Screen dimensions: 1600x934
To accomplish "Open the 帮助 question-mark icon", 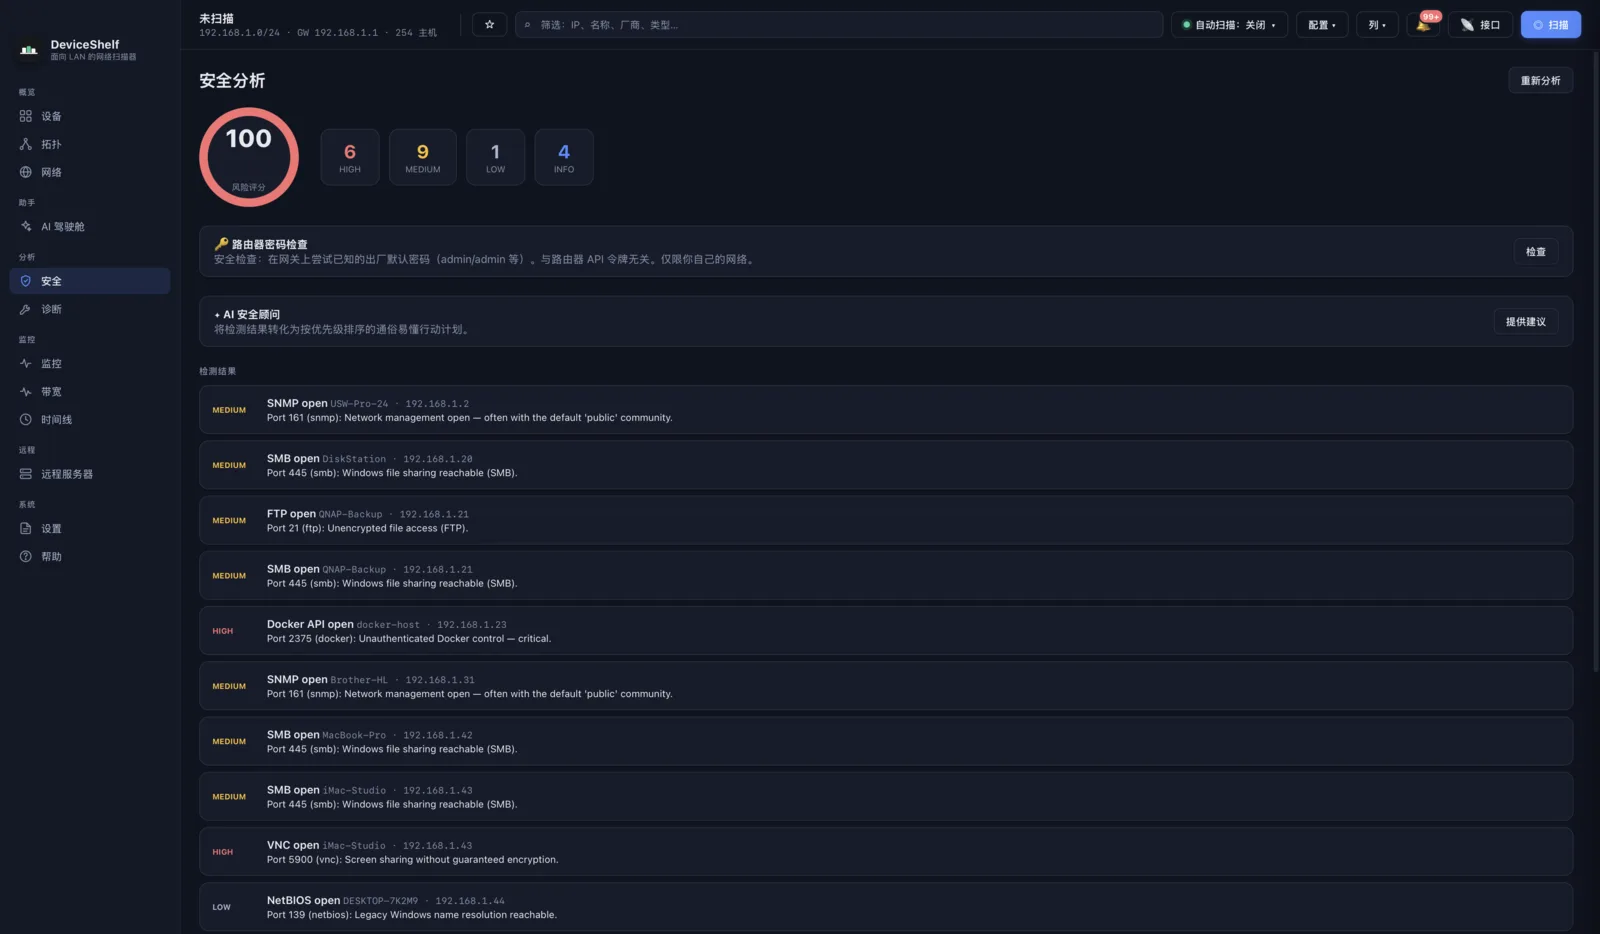I will pyautogui.click(x=26, y=556).
